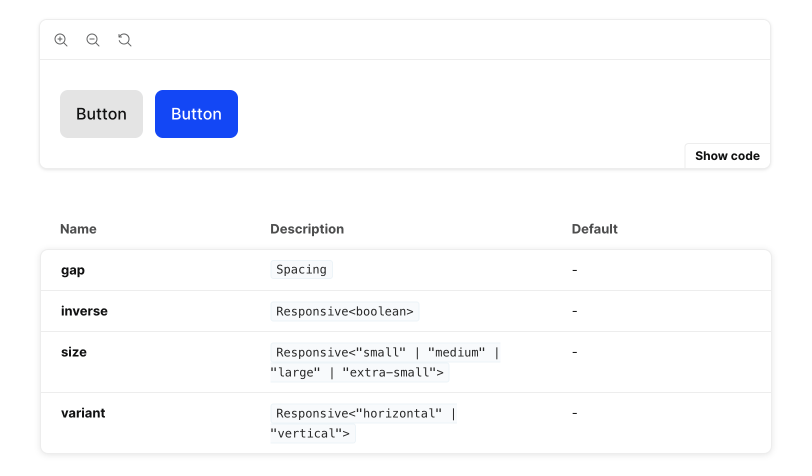Click the zoom out magnifier icon
The image size is (812, 476).
[x=93, y=40]
